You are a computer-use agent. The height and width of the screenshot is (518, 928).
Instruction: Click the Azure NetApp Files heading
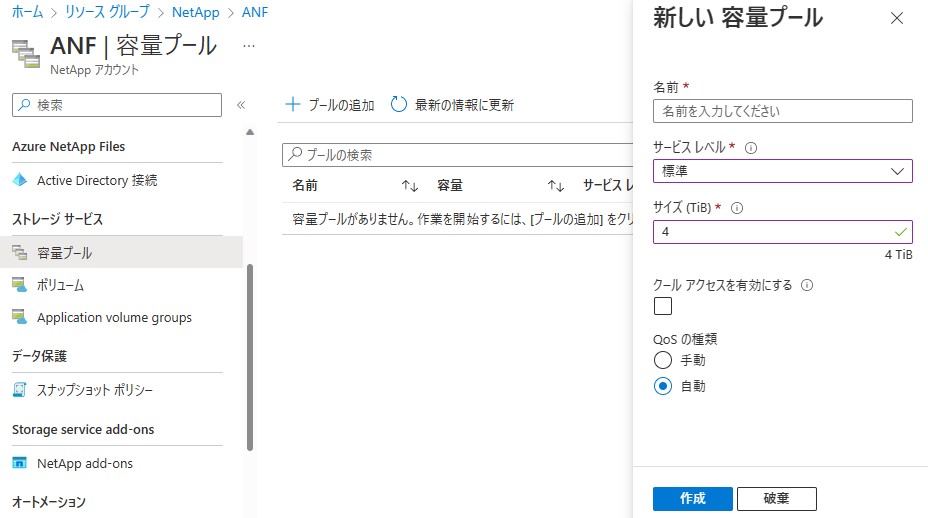tap(69, 146)
